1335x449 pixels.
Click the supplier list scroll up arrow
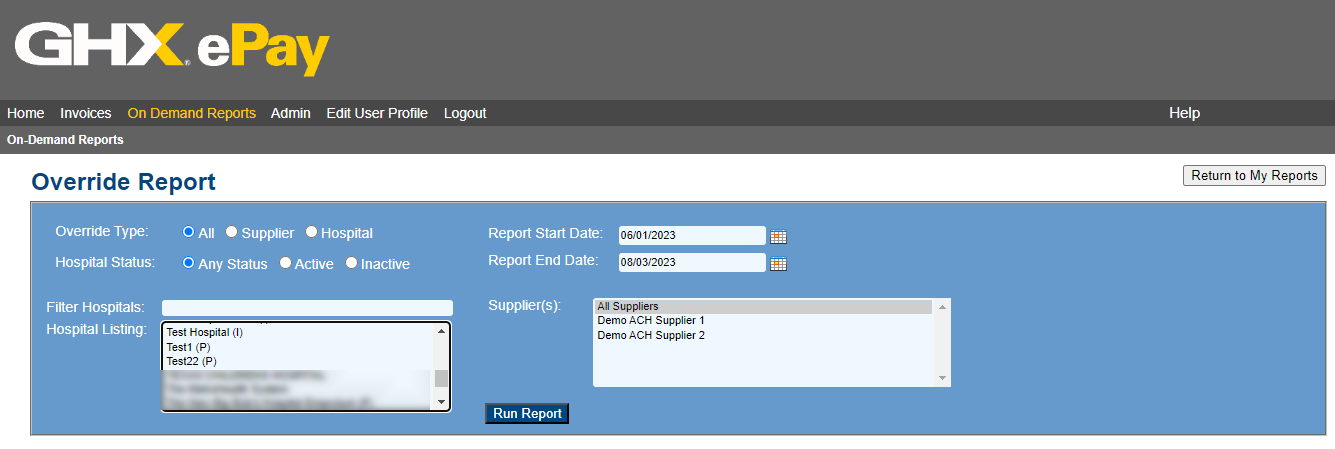[x=941, y=307]
